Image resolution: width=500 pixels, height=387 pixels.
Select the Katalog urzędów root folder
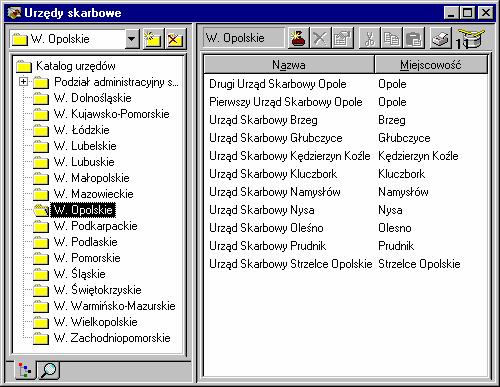pos(66,66)
